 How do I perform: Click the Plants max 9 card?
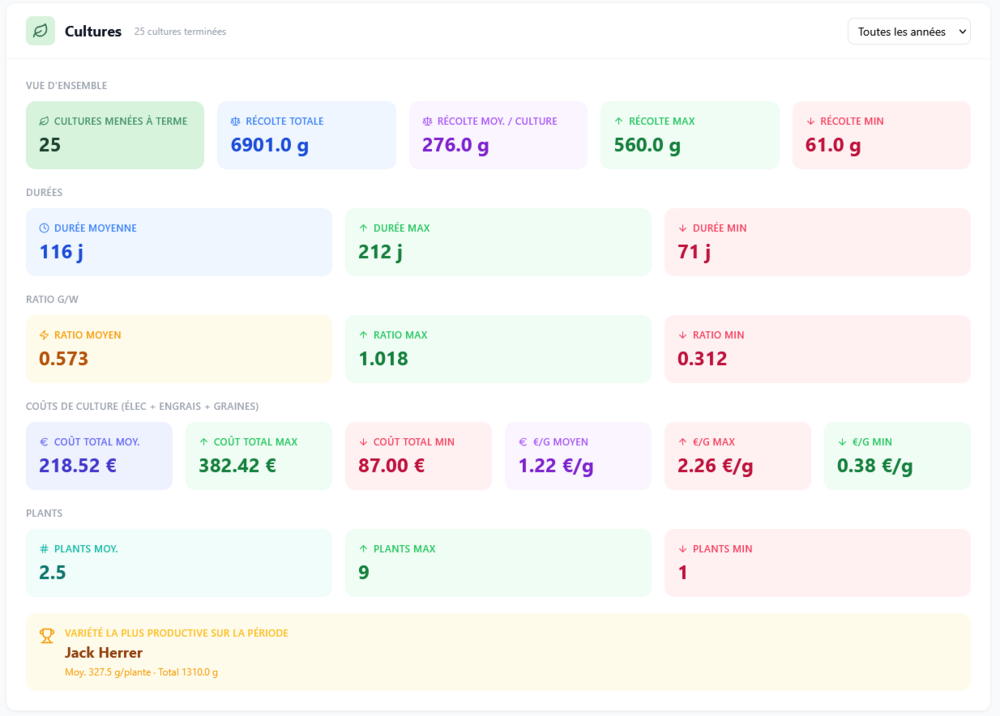coord(498,563)
